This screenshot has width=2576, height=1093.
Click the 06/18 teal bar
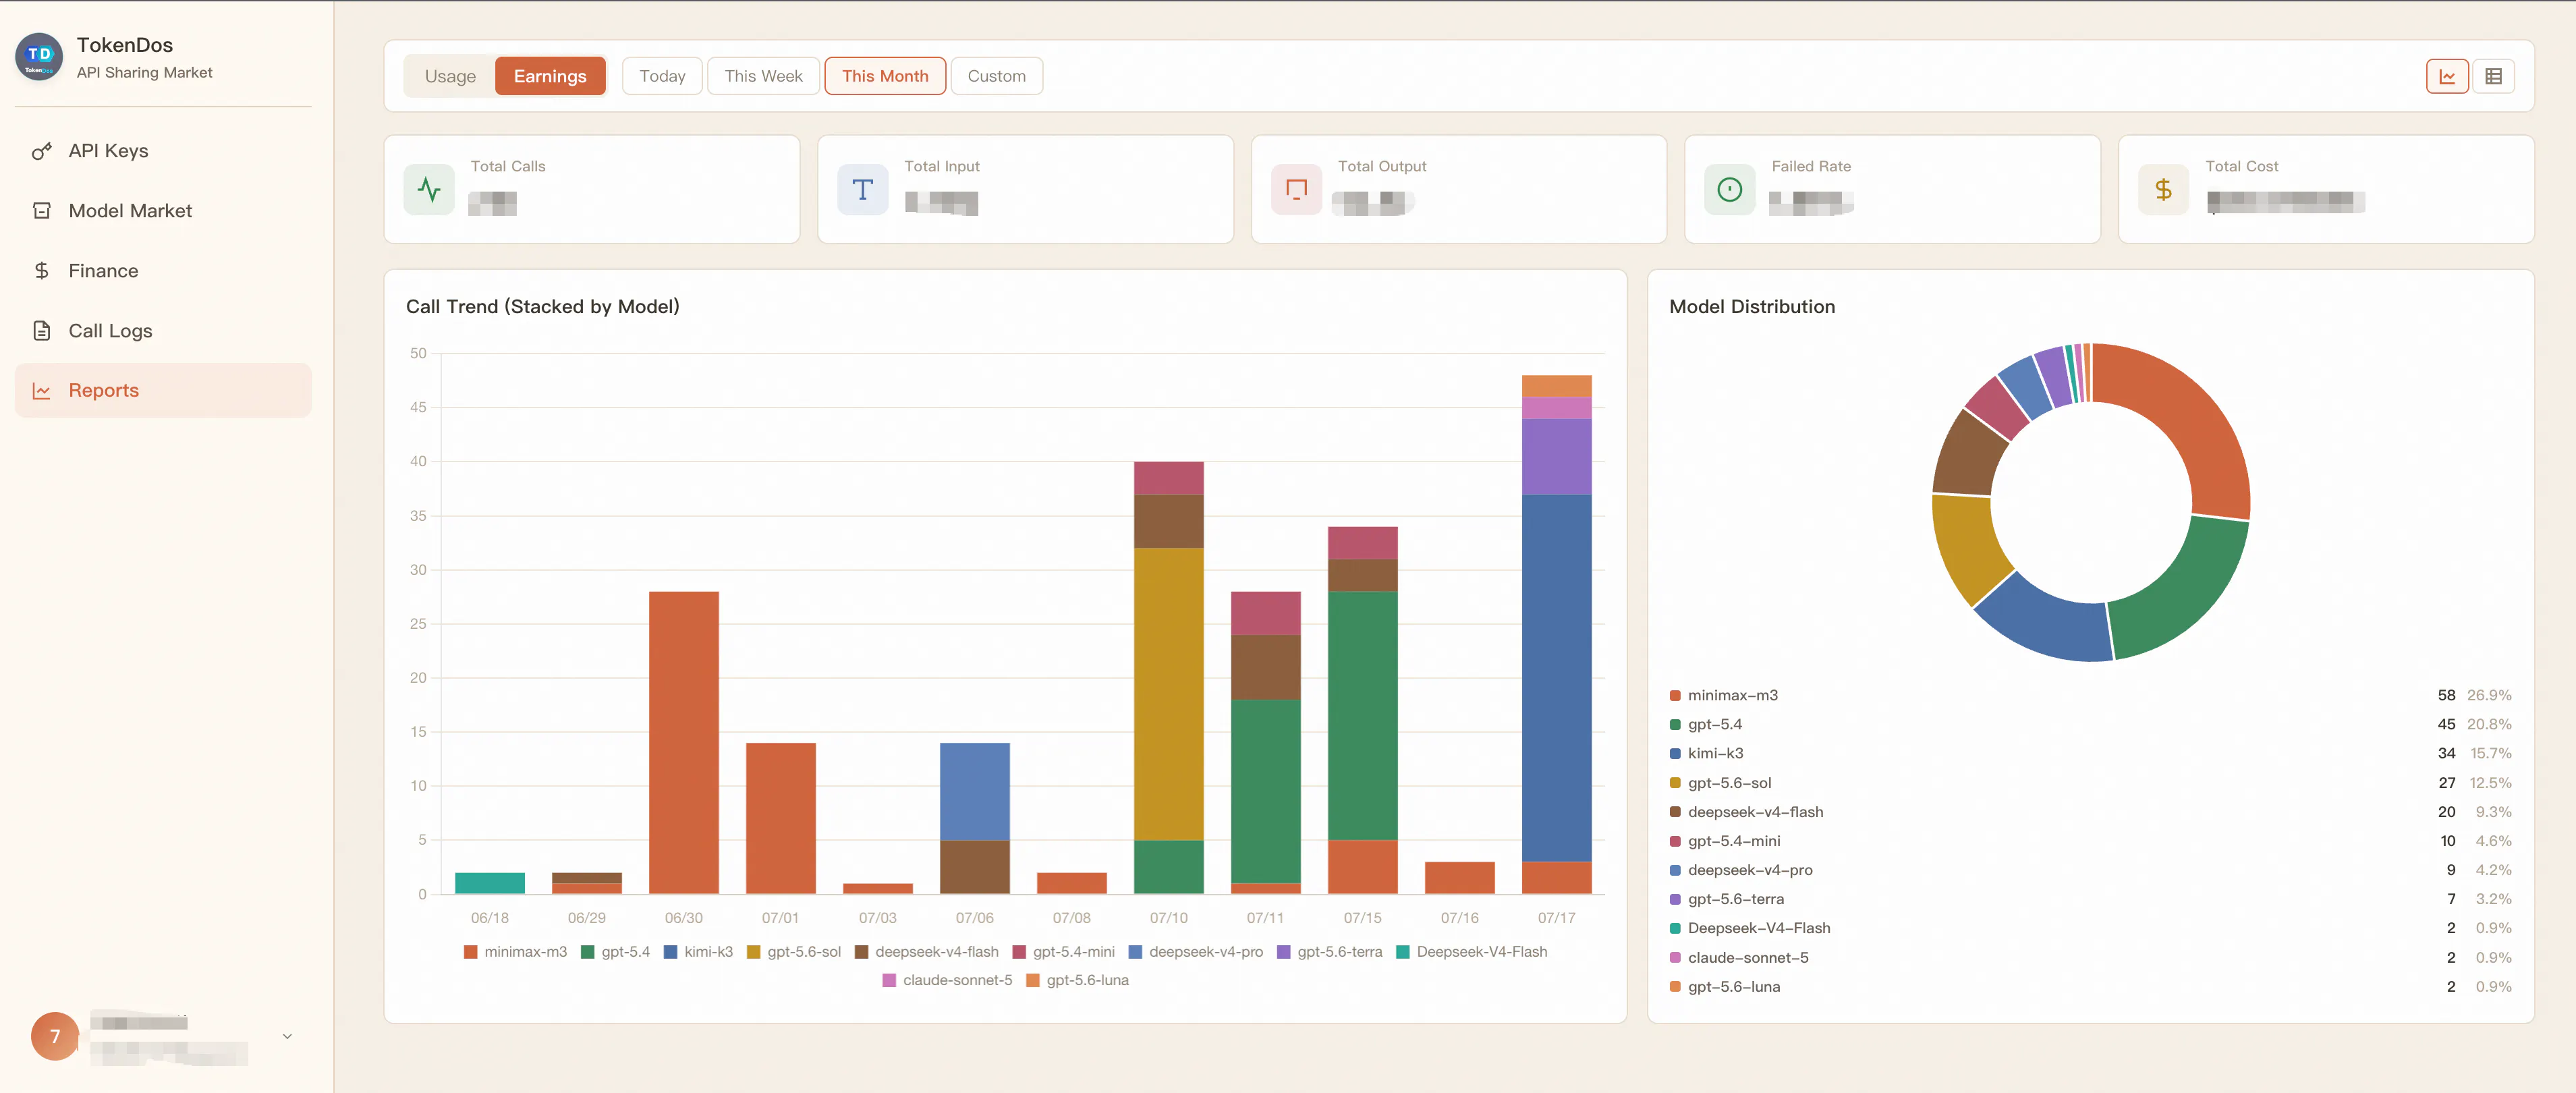pos(489,883)
